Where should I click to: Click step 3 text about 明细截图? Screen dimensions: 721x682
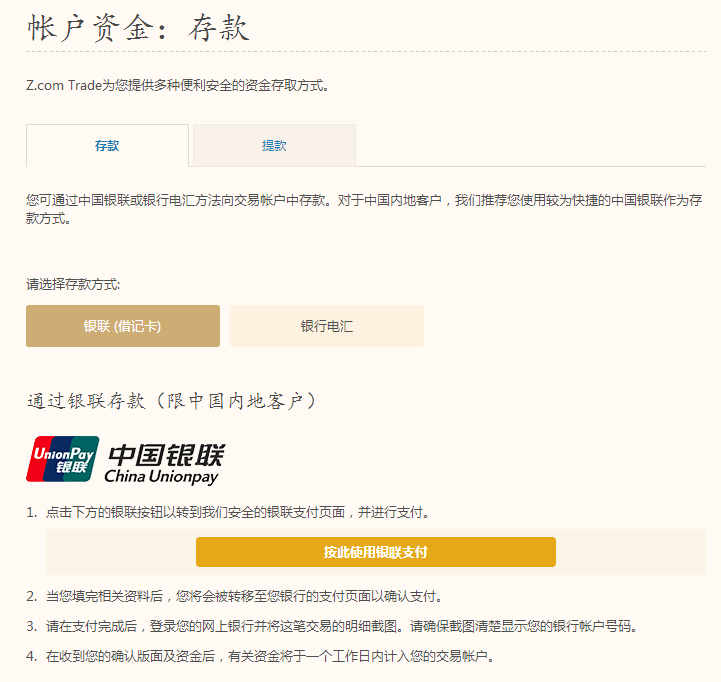coord(341,627)
